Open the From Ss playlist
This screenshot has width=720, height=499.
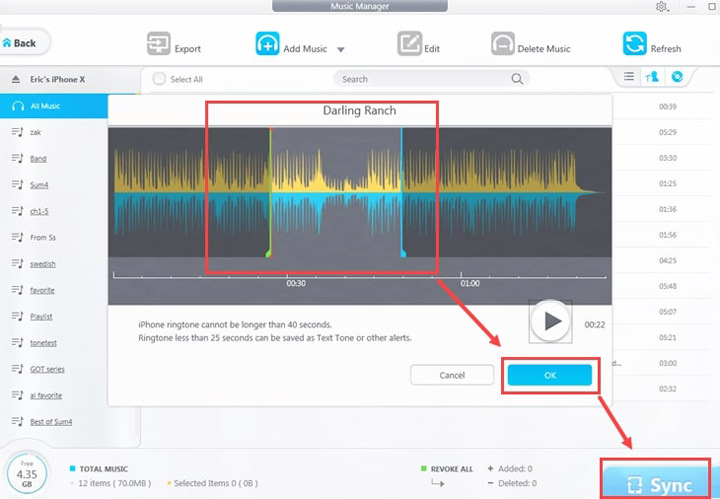pos(43,237)
